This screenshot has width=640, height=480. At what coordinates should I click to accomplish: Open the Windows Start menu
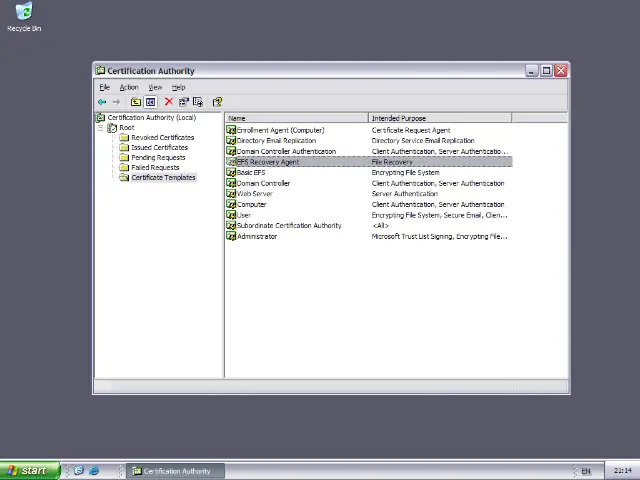pos(30,471)
